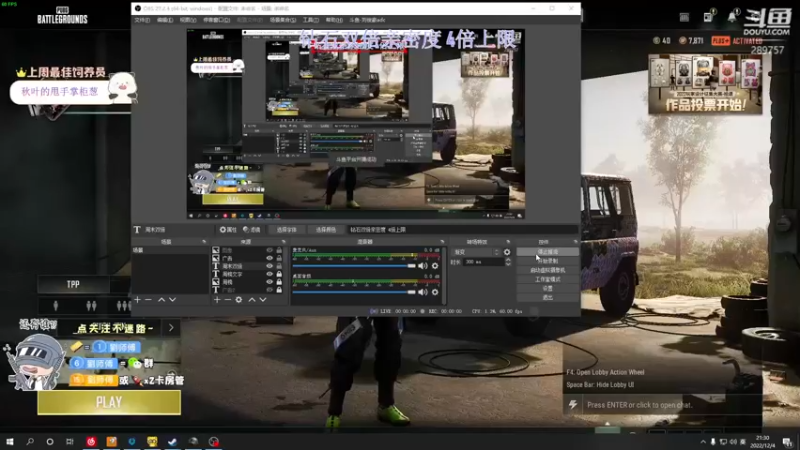This screenshot has height=450, width=800.
Task: Open the scene transition dropdown
Action: pyautogui.click(x=476, y=252)
